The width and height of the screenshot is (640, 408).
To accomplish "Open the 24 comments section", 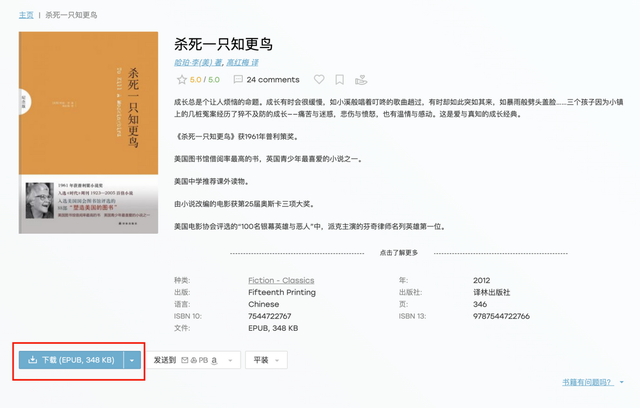I will pyautogui.click(x=266, y=80).
